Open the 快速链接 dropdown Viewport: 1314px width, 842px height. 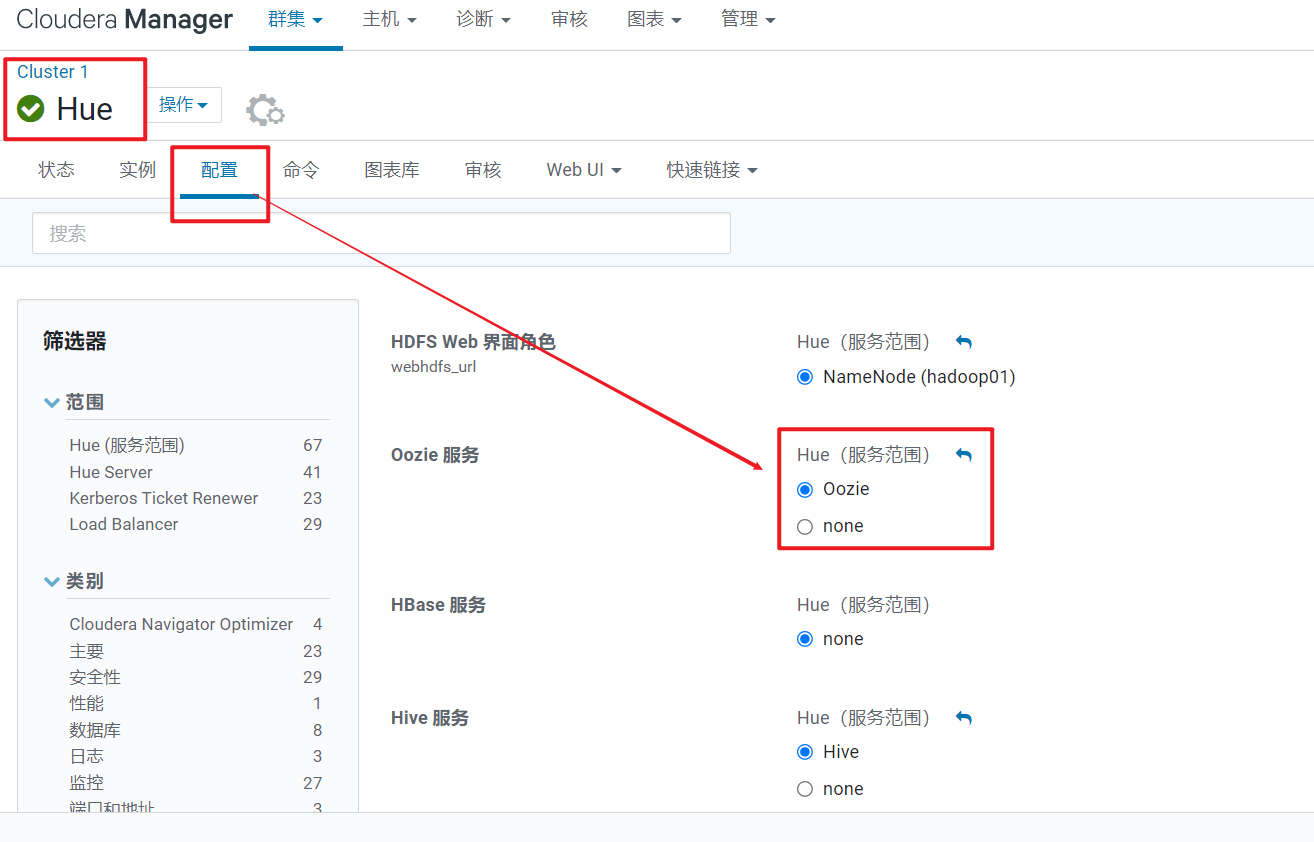(712, 170)
